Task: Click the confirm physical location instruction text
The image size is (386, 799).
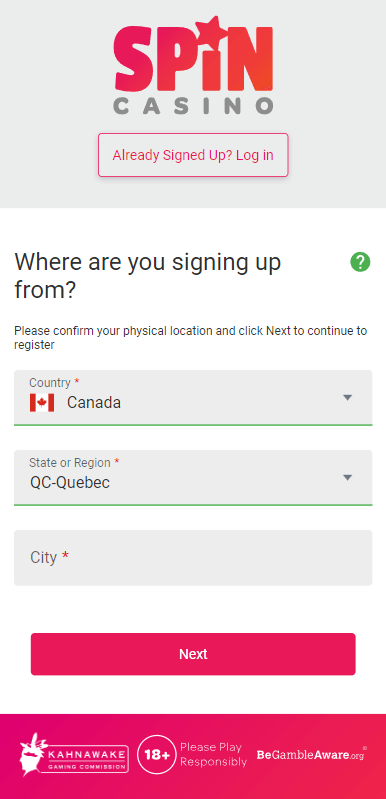Action: pos(190,337)
